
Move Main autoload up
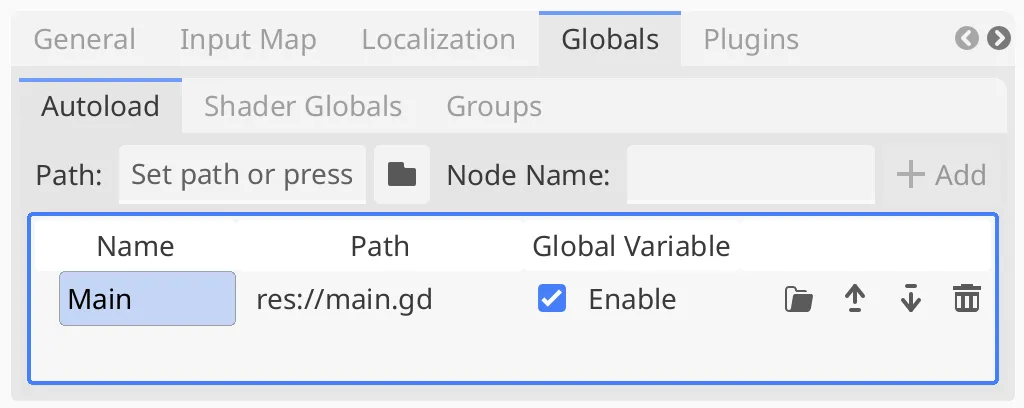tap(855, 300)
